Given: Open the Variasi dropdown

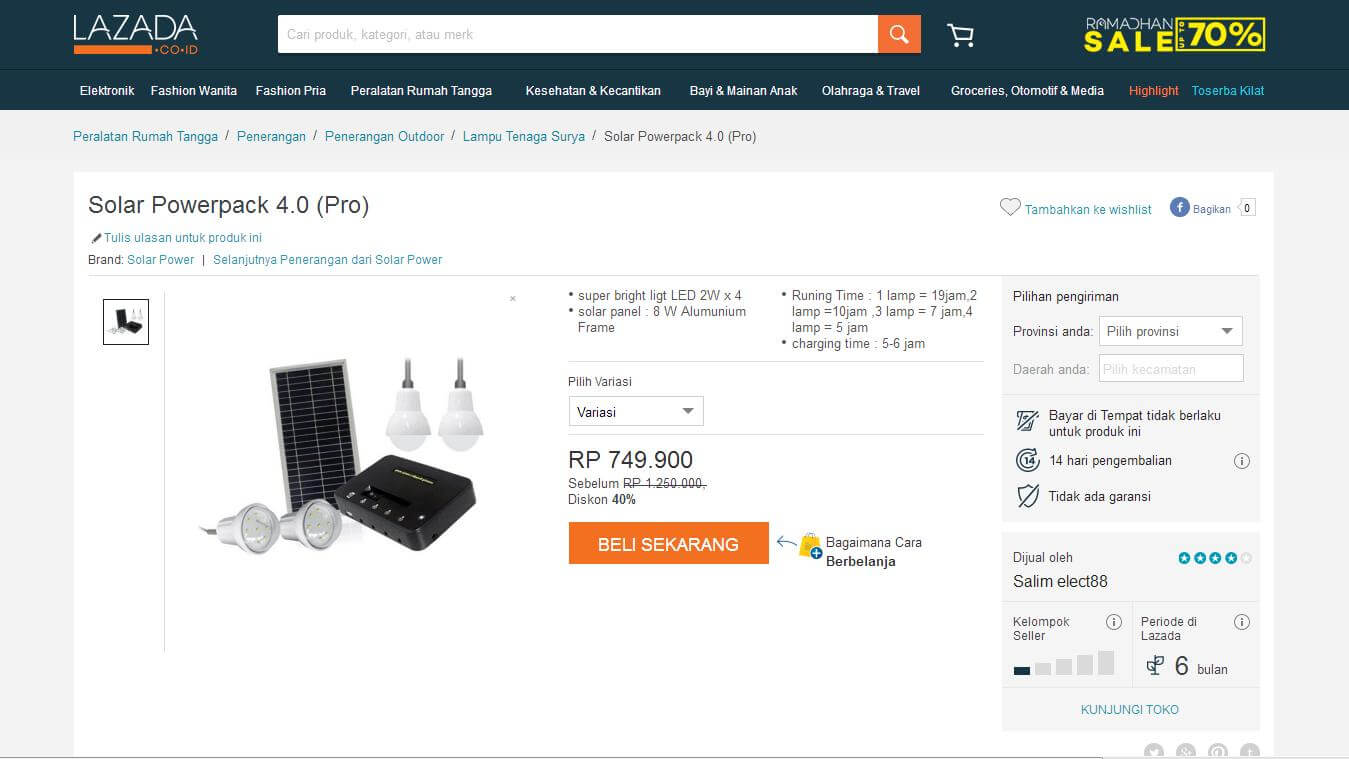Looking at the screenshot, I should coord(636,411).
